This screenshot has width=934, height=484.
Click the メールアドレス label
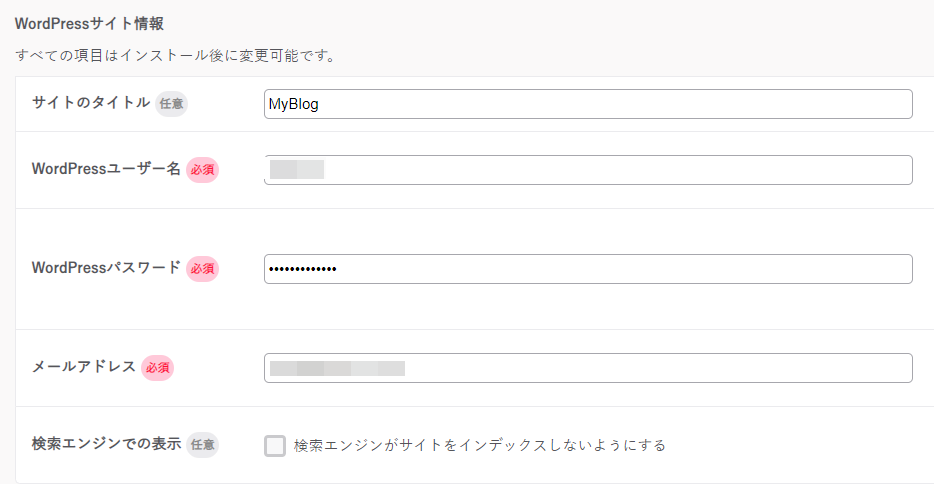coord(84,367)
